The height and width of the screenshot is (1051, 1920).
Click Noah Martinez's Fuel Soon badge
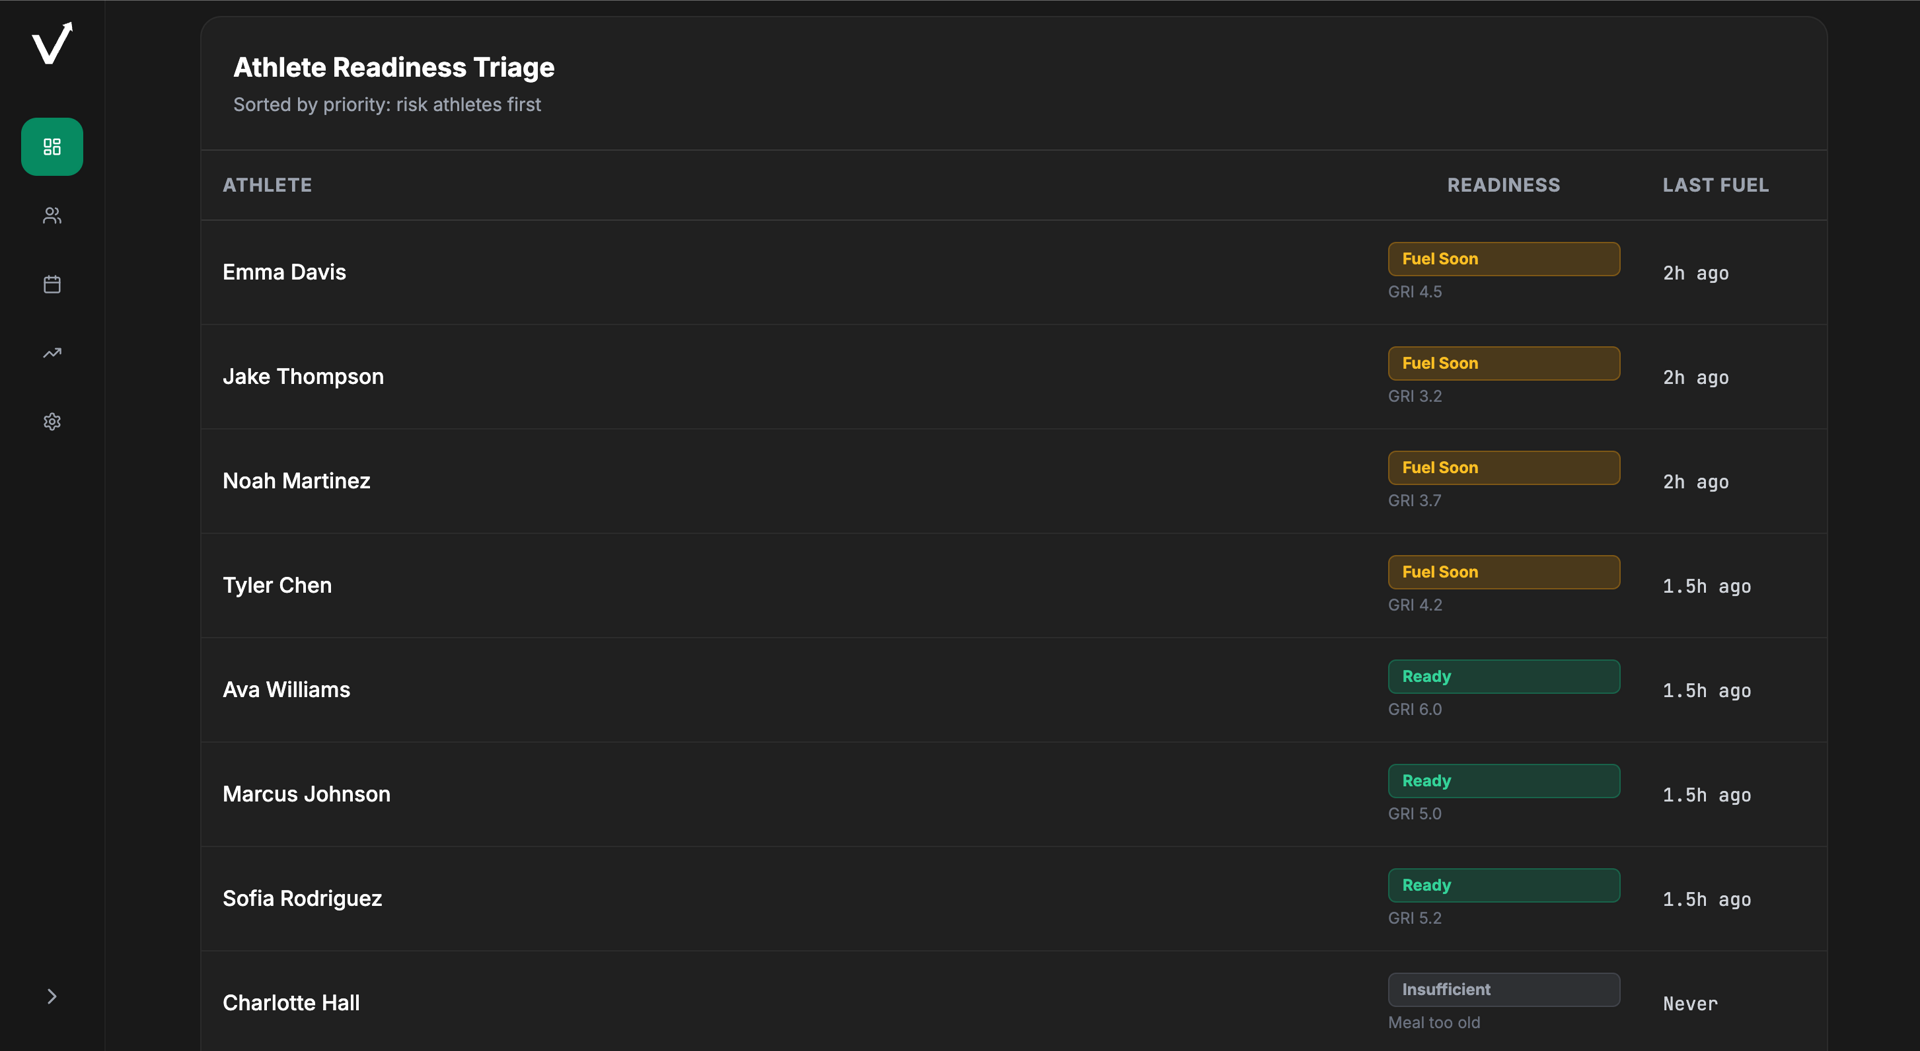point(1503,468)
